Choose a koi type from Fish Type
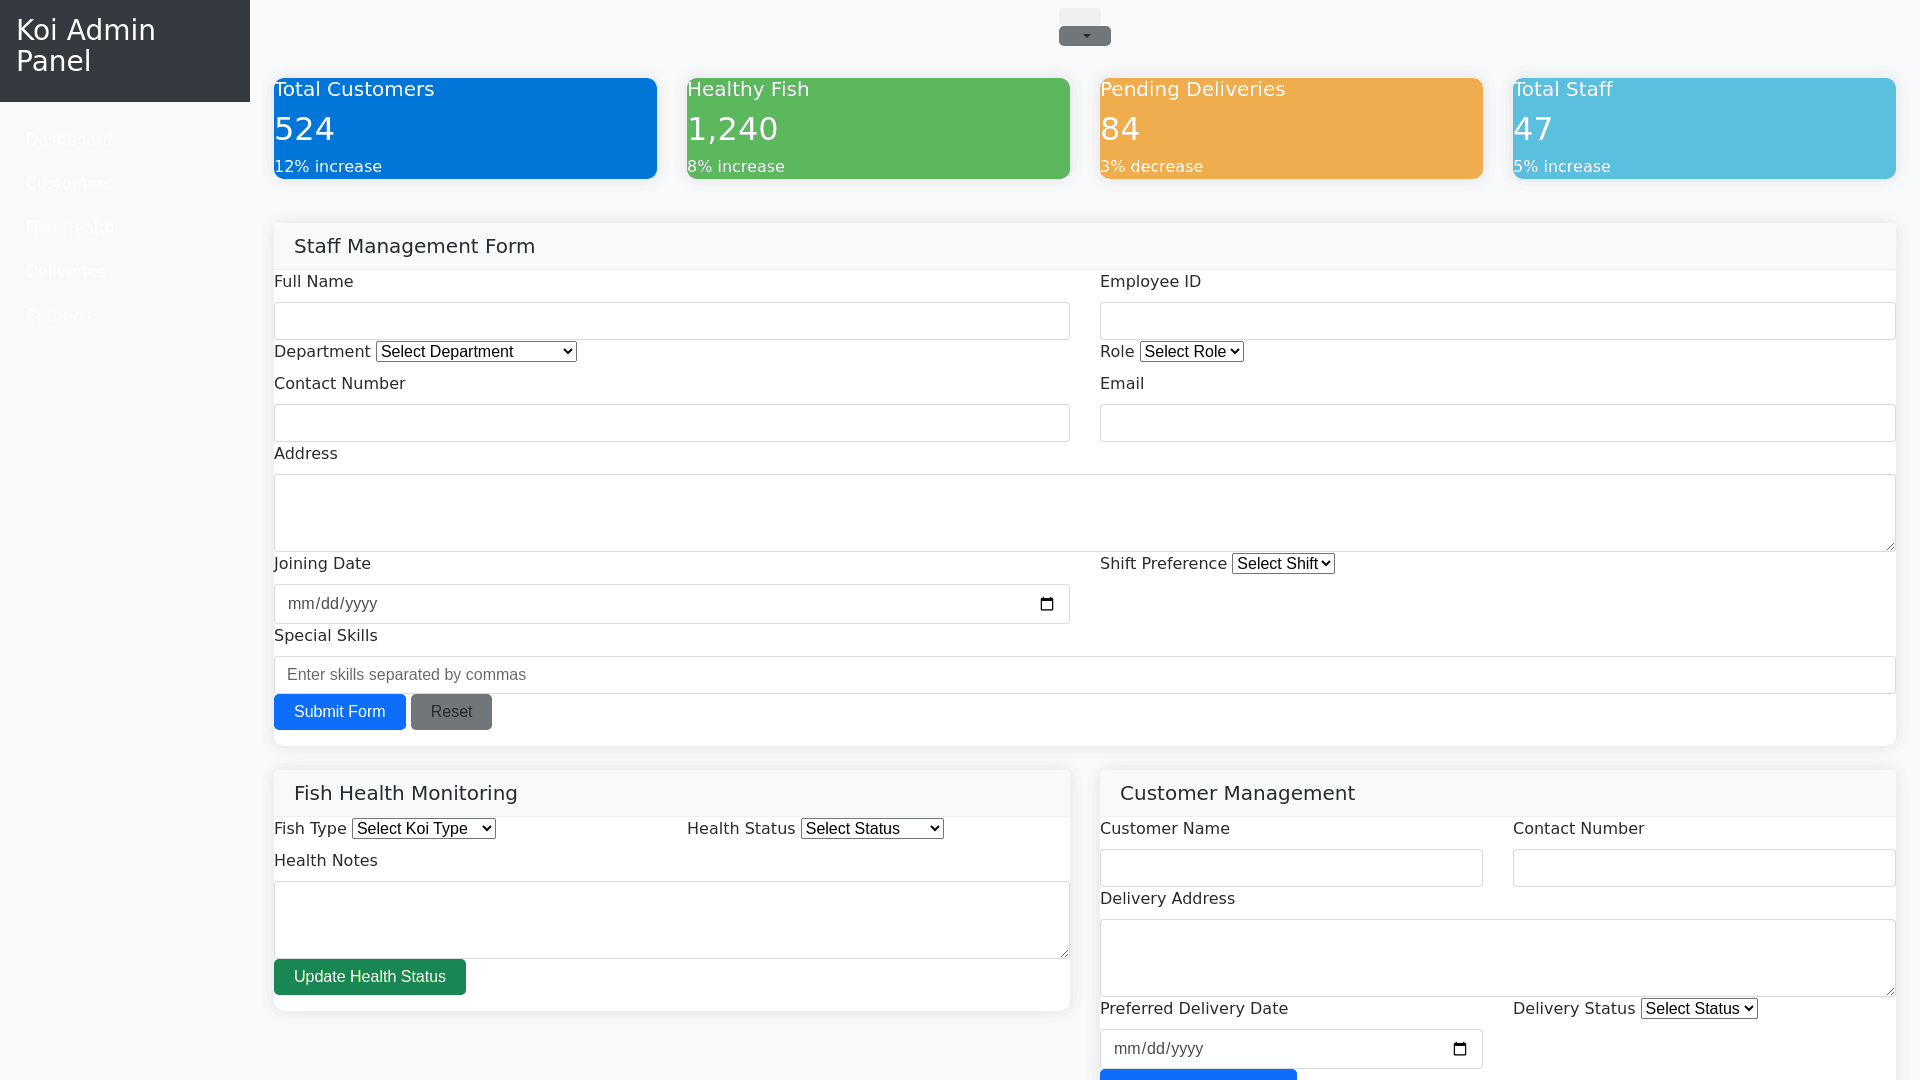 point(423,829)
